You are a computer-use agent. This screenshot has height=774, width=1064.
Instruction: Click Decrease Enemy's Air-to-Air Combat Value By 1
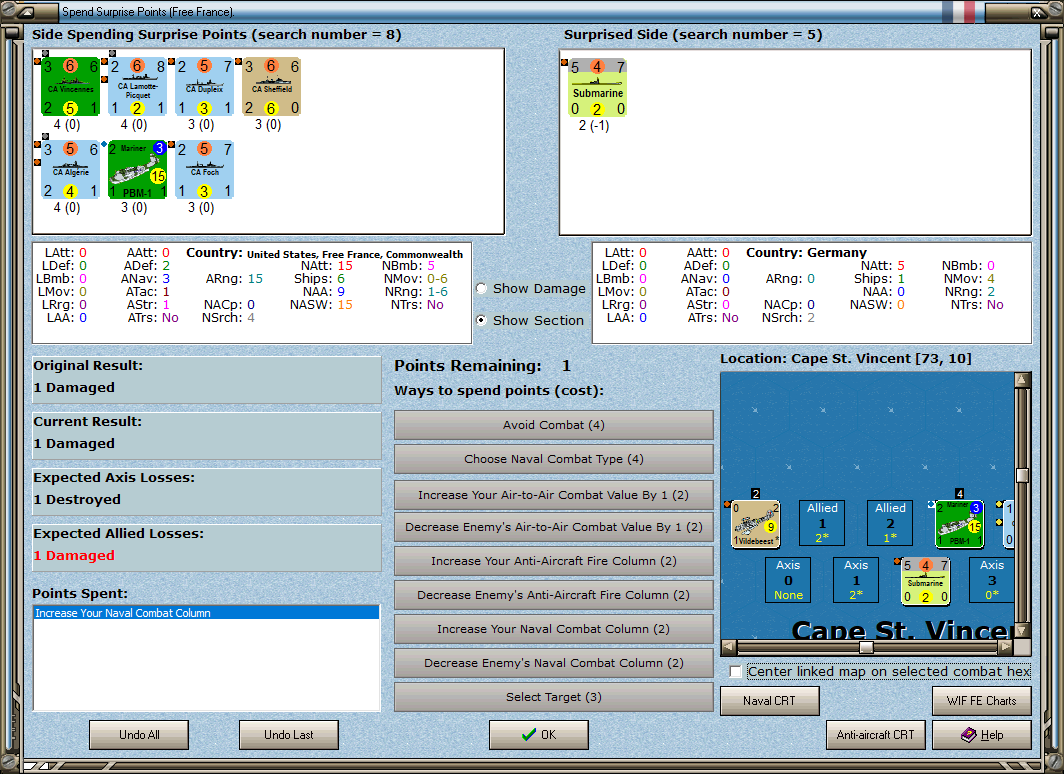pyautogui.click(x=554, y=527)
